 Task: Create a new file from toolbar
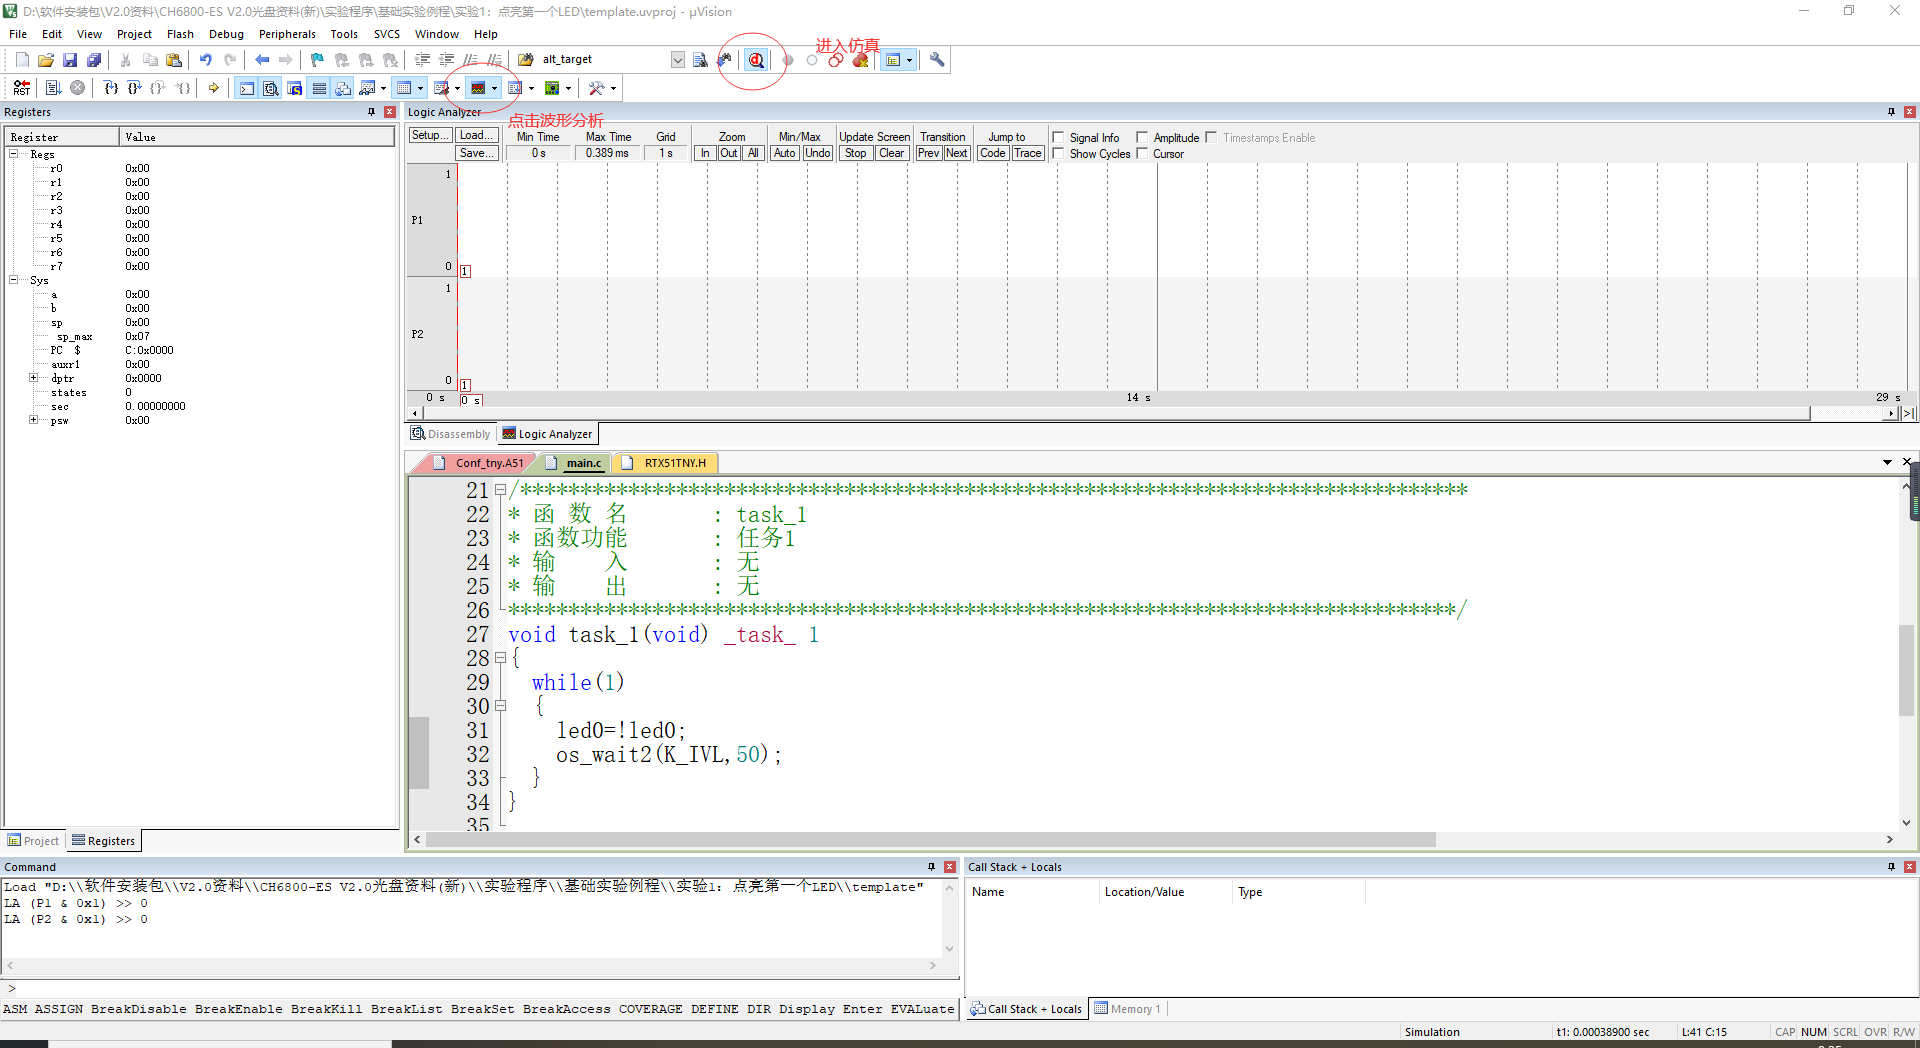[22, 60]
